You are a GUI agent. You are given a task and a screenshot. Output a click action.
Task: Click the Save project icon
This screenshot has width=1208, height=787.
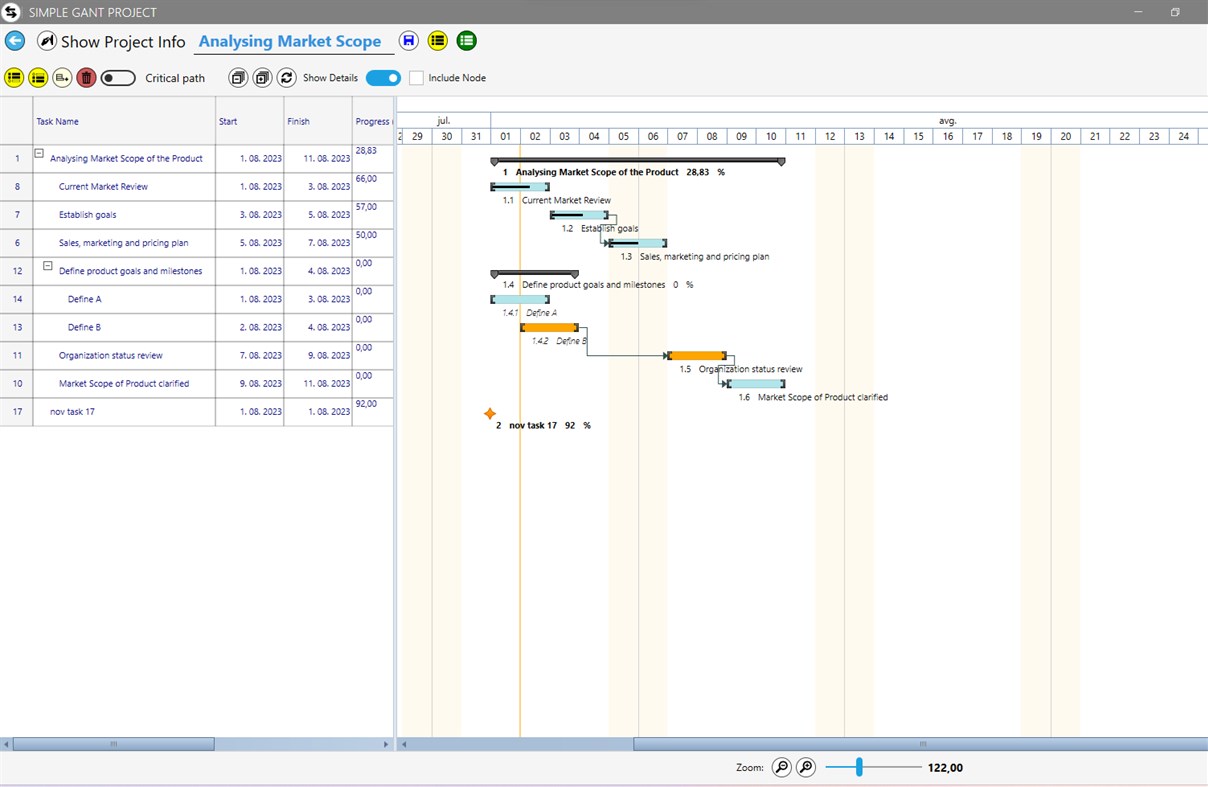point(408,40)
